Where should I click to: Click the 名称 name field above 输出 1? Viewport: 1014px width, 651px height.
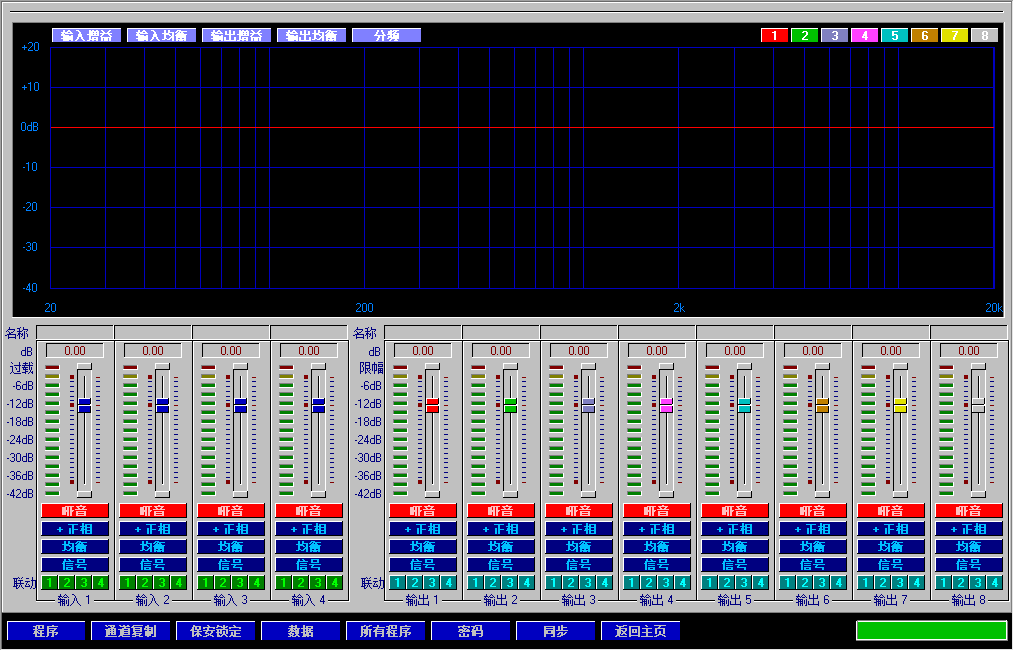(423, 333)
